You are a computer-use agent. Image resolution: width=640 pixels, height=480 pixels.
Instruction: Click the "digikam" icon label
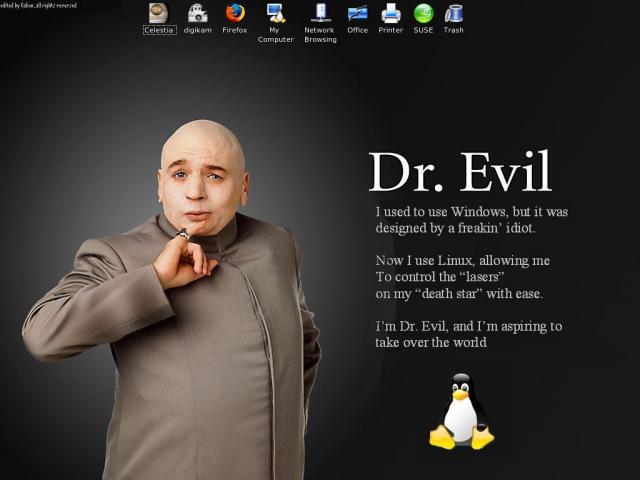tap(198, 30)
